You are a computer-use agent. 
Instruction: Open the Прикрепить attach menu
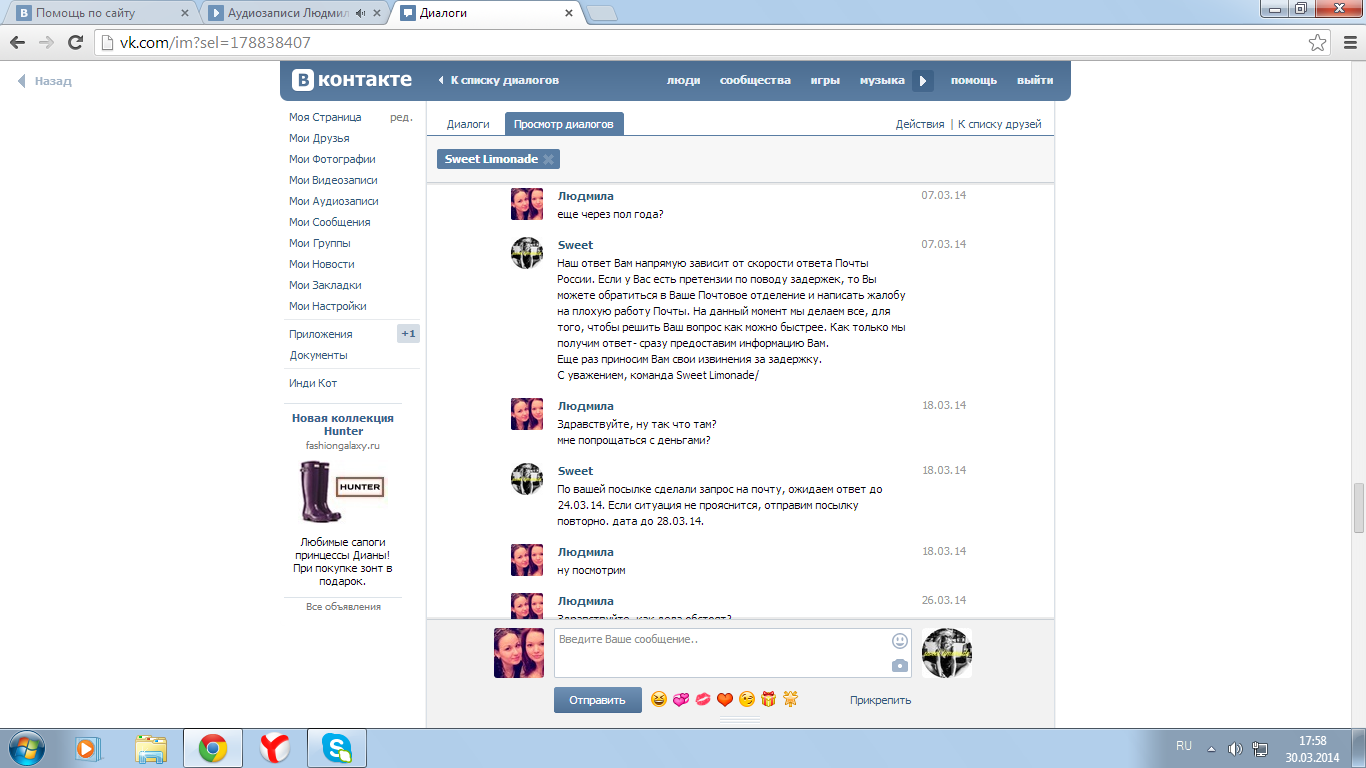click(x=880, y=700)
